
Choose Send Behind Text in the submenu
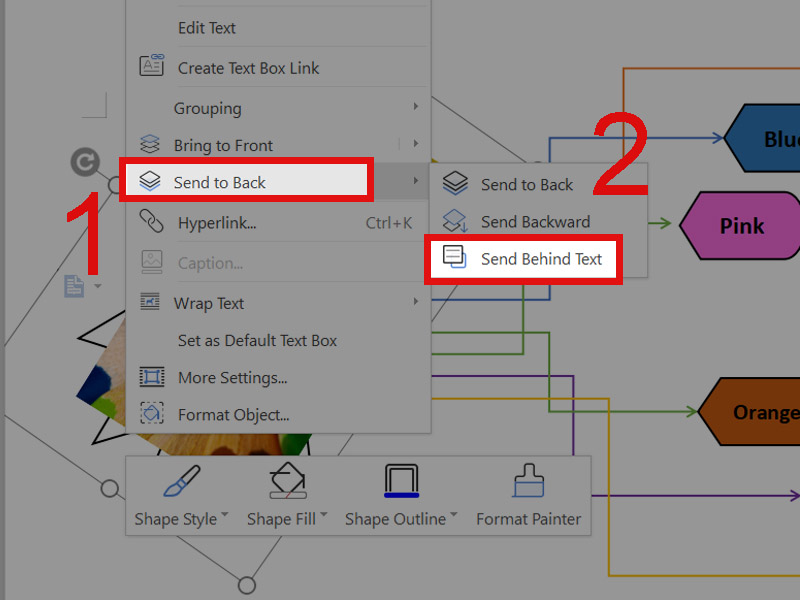pos(541,259)
